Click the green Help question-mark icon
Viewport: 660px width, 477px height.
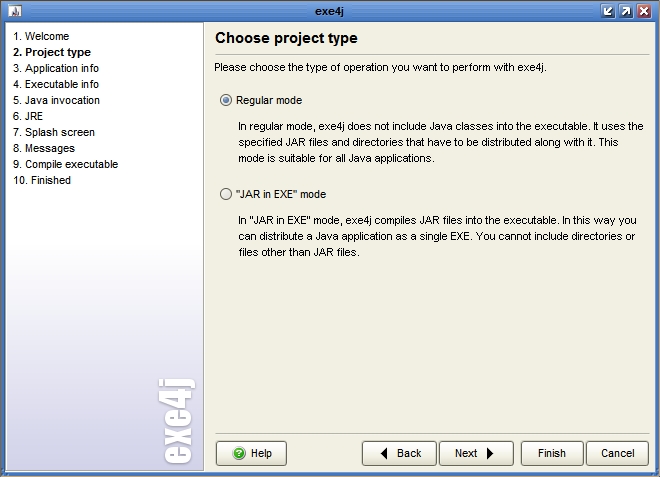(239, 453)
